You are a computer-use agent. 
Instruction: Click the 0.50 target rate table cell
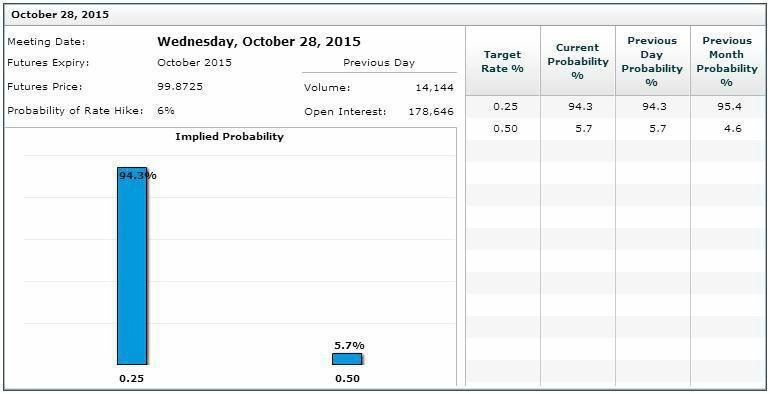pos(505,129)
